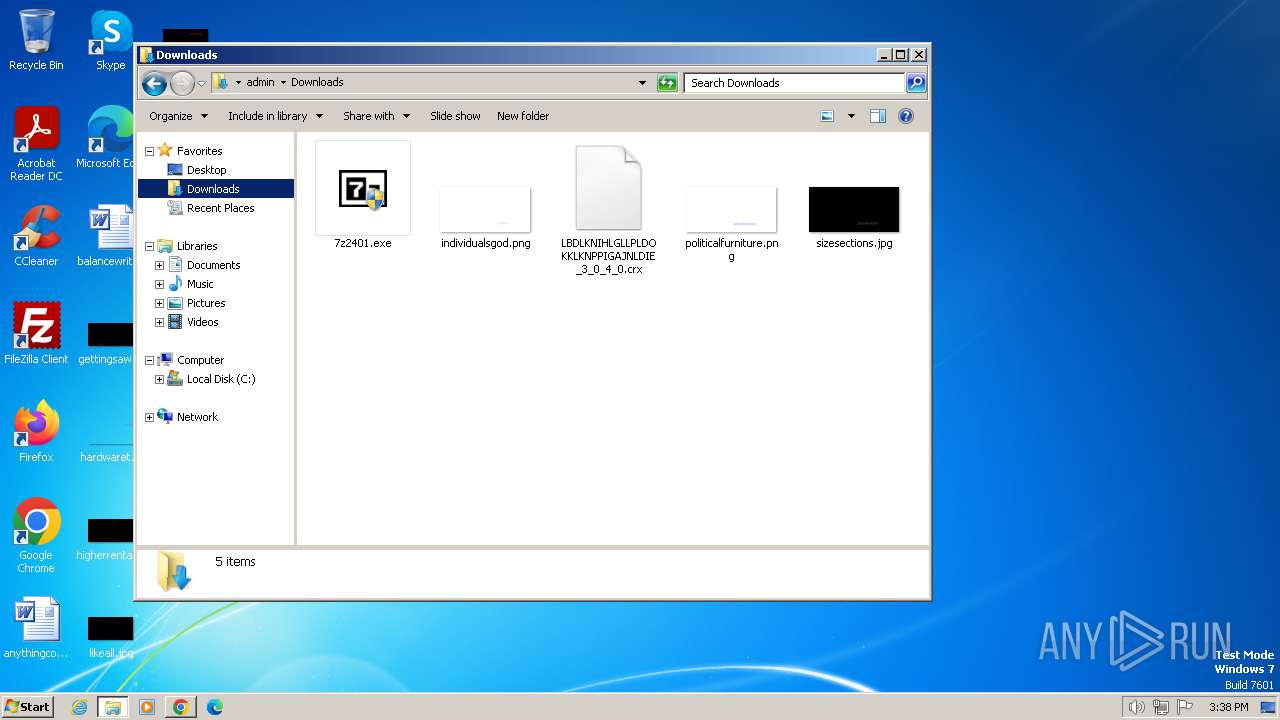Viewport: 1280px width, 720px height.
Task: Open CCleaner desktop shortcut
Action: tap(36, 236)
